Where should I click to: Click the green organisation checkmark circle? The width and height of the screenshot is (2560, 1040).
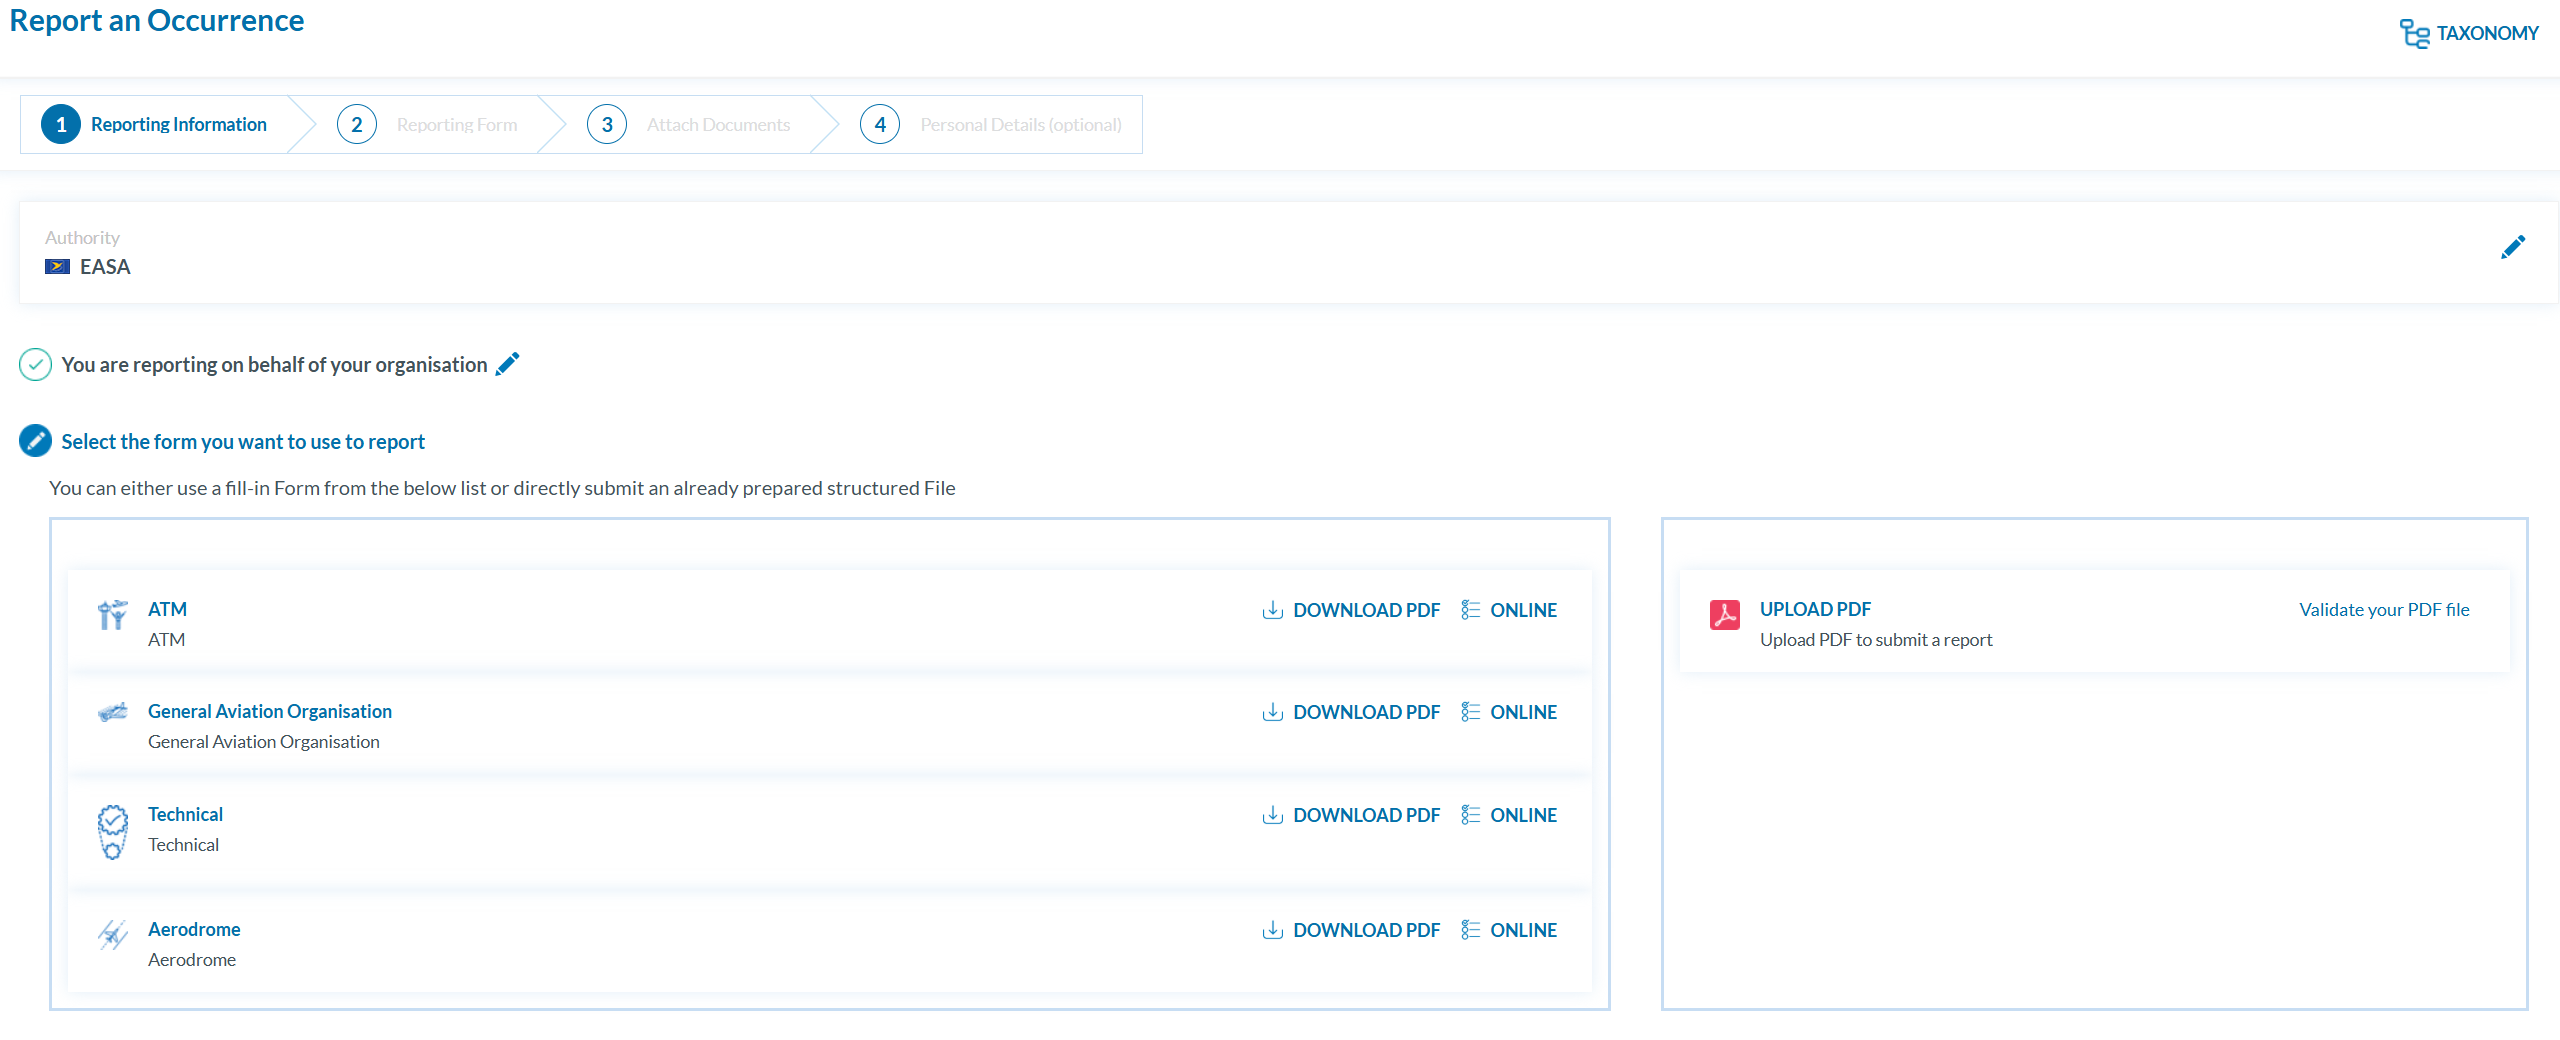point(36,365)
